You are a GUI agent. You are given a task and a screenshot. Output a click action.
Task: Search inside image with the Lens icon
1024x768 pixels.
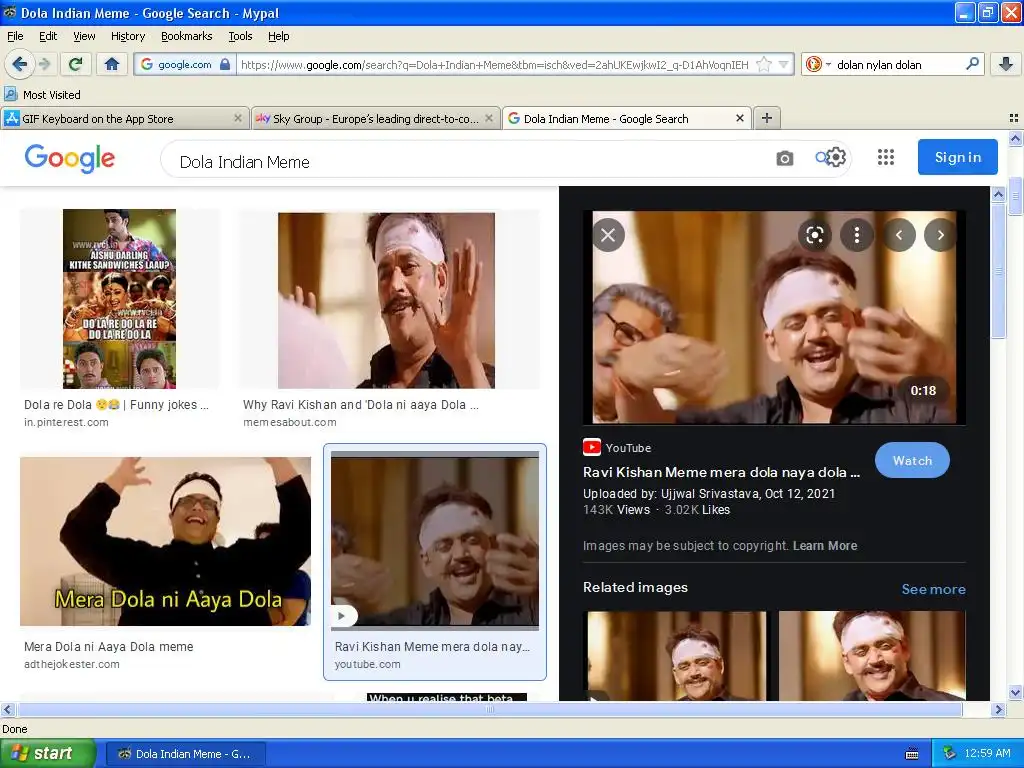click(x=814, y=235)
